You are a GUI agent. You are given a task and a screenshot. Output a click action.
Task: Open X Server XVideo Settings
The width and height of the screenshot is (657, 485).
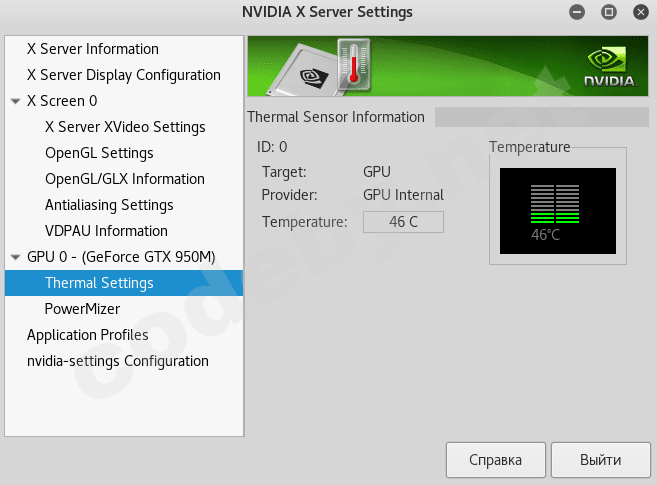[125, 127]
